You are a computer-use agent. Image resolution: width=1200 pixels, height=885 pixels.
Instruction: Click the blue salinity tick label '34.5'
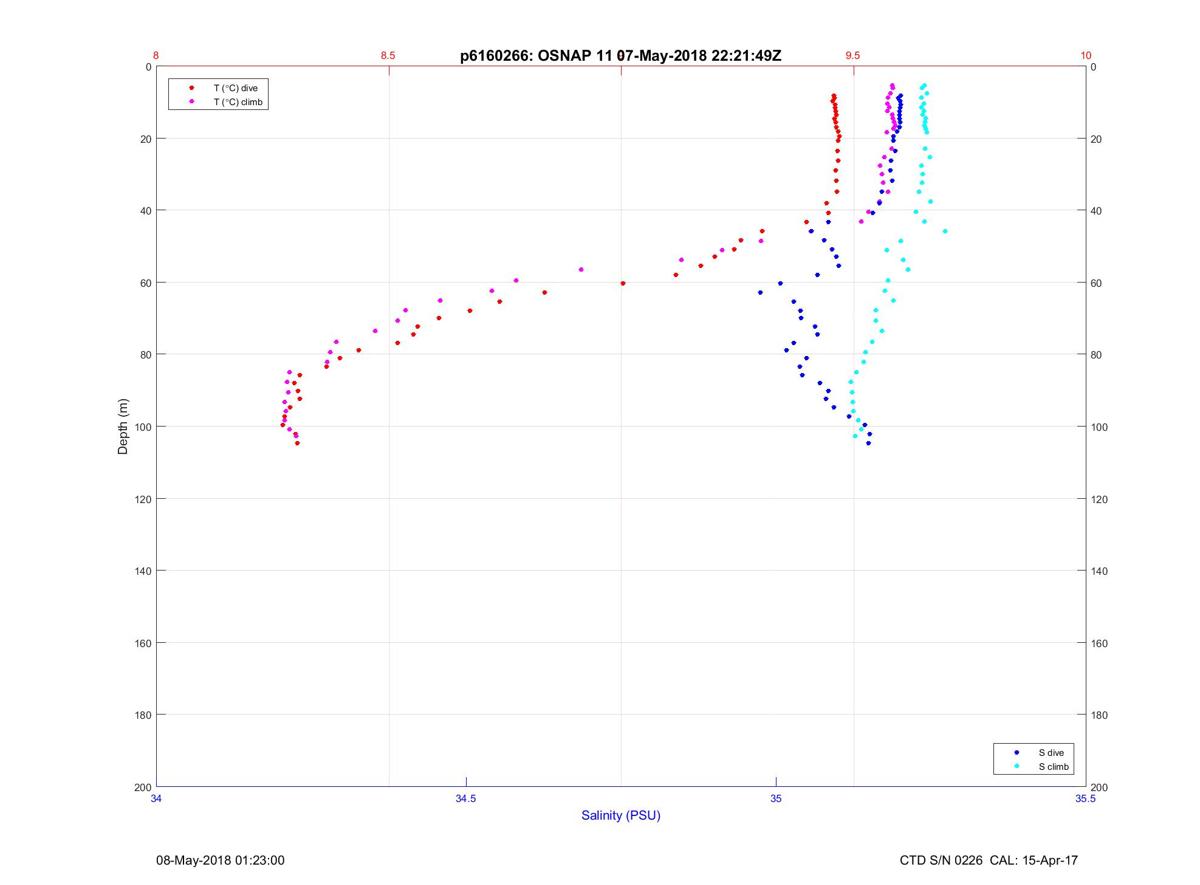coord(466,798)
